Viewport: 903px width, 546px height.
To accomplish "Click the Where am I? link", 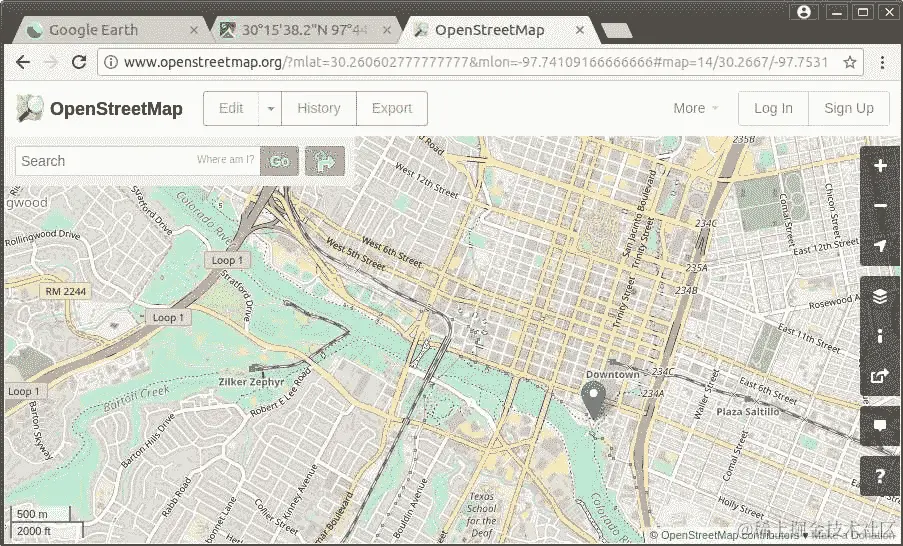I will tap(225, 160).
